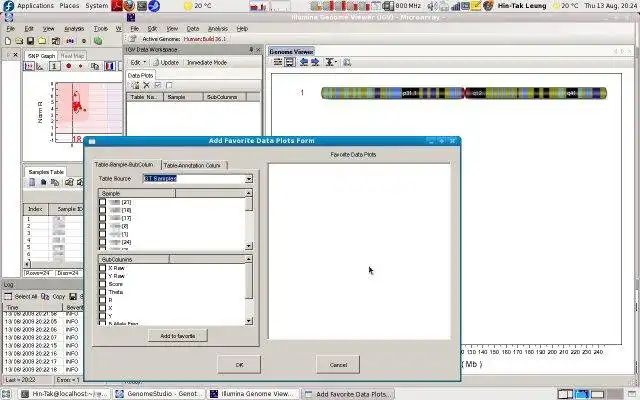This screenshot has height=400, width=640.
Task: Click the blue globe browser launcher in top panel
Action: tap(154, 6)
